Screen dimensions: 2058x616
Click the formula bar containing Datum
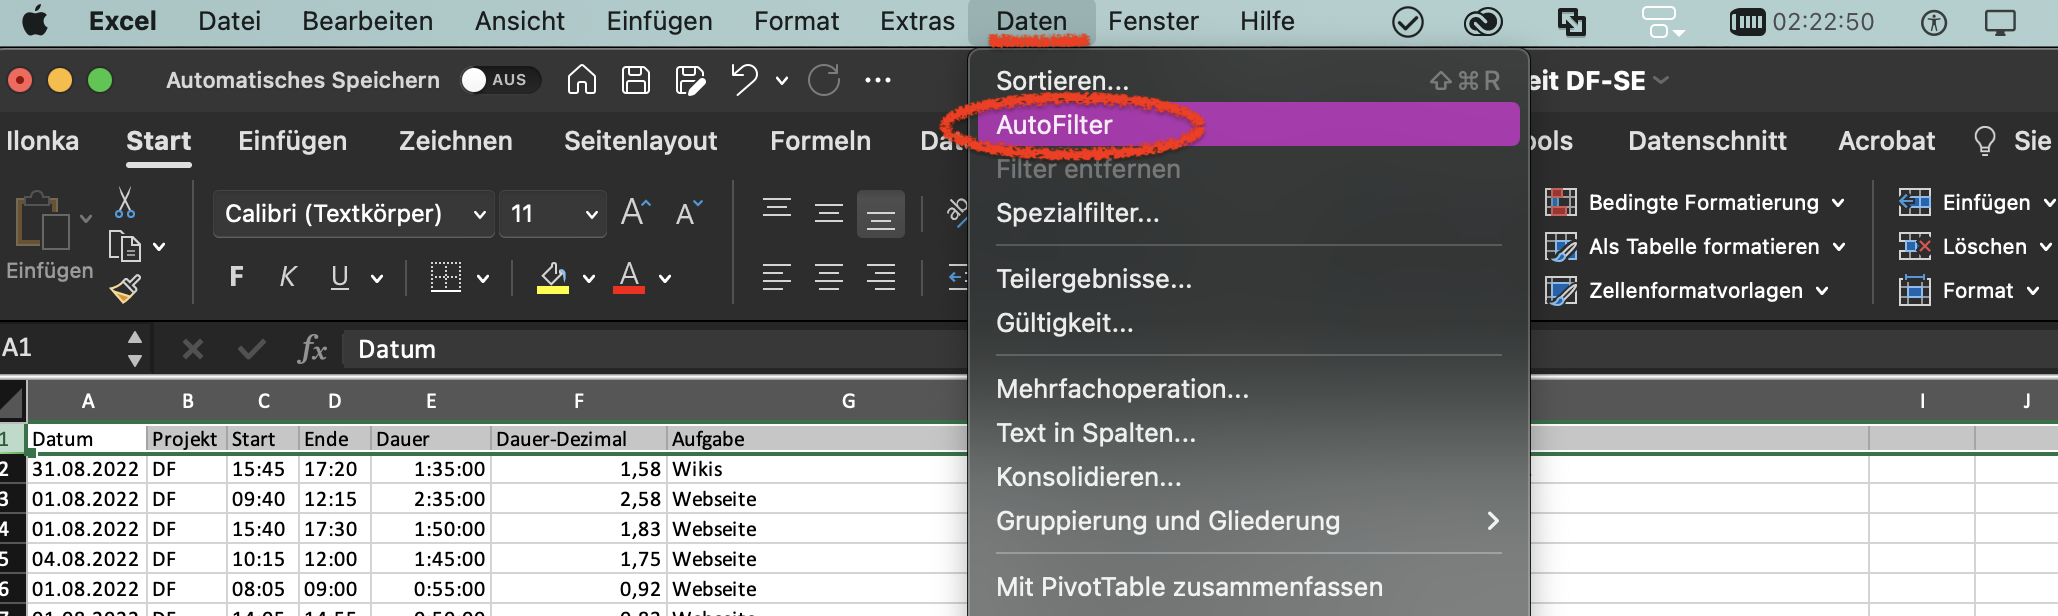650,349
